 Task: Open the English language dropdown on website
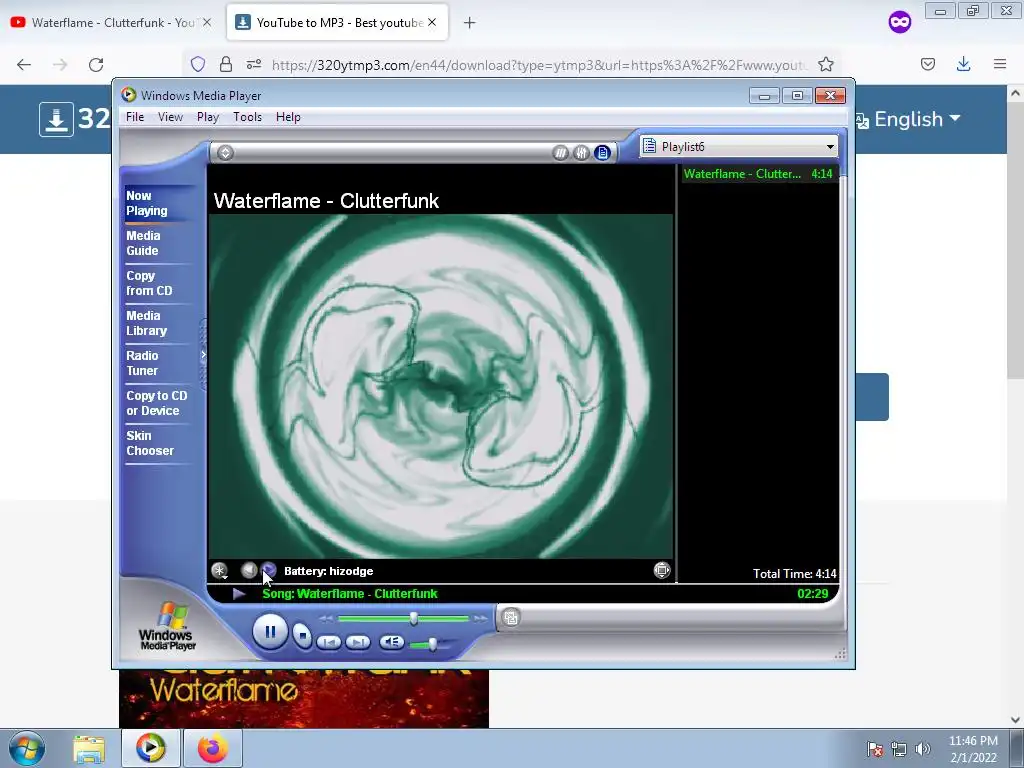908,120
